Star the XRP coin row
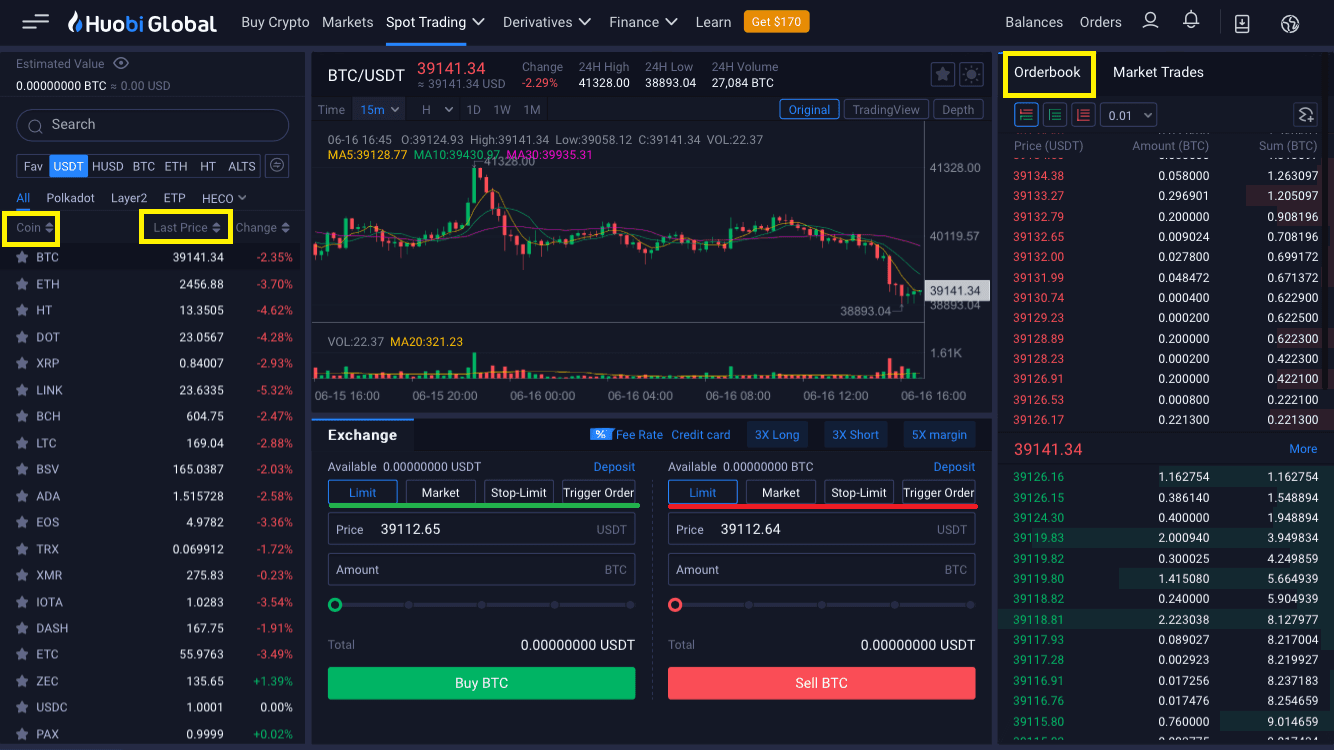 22,363
